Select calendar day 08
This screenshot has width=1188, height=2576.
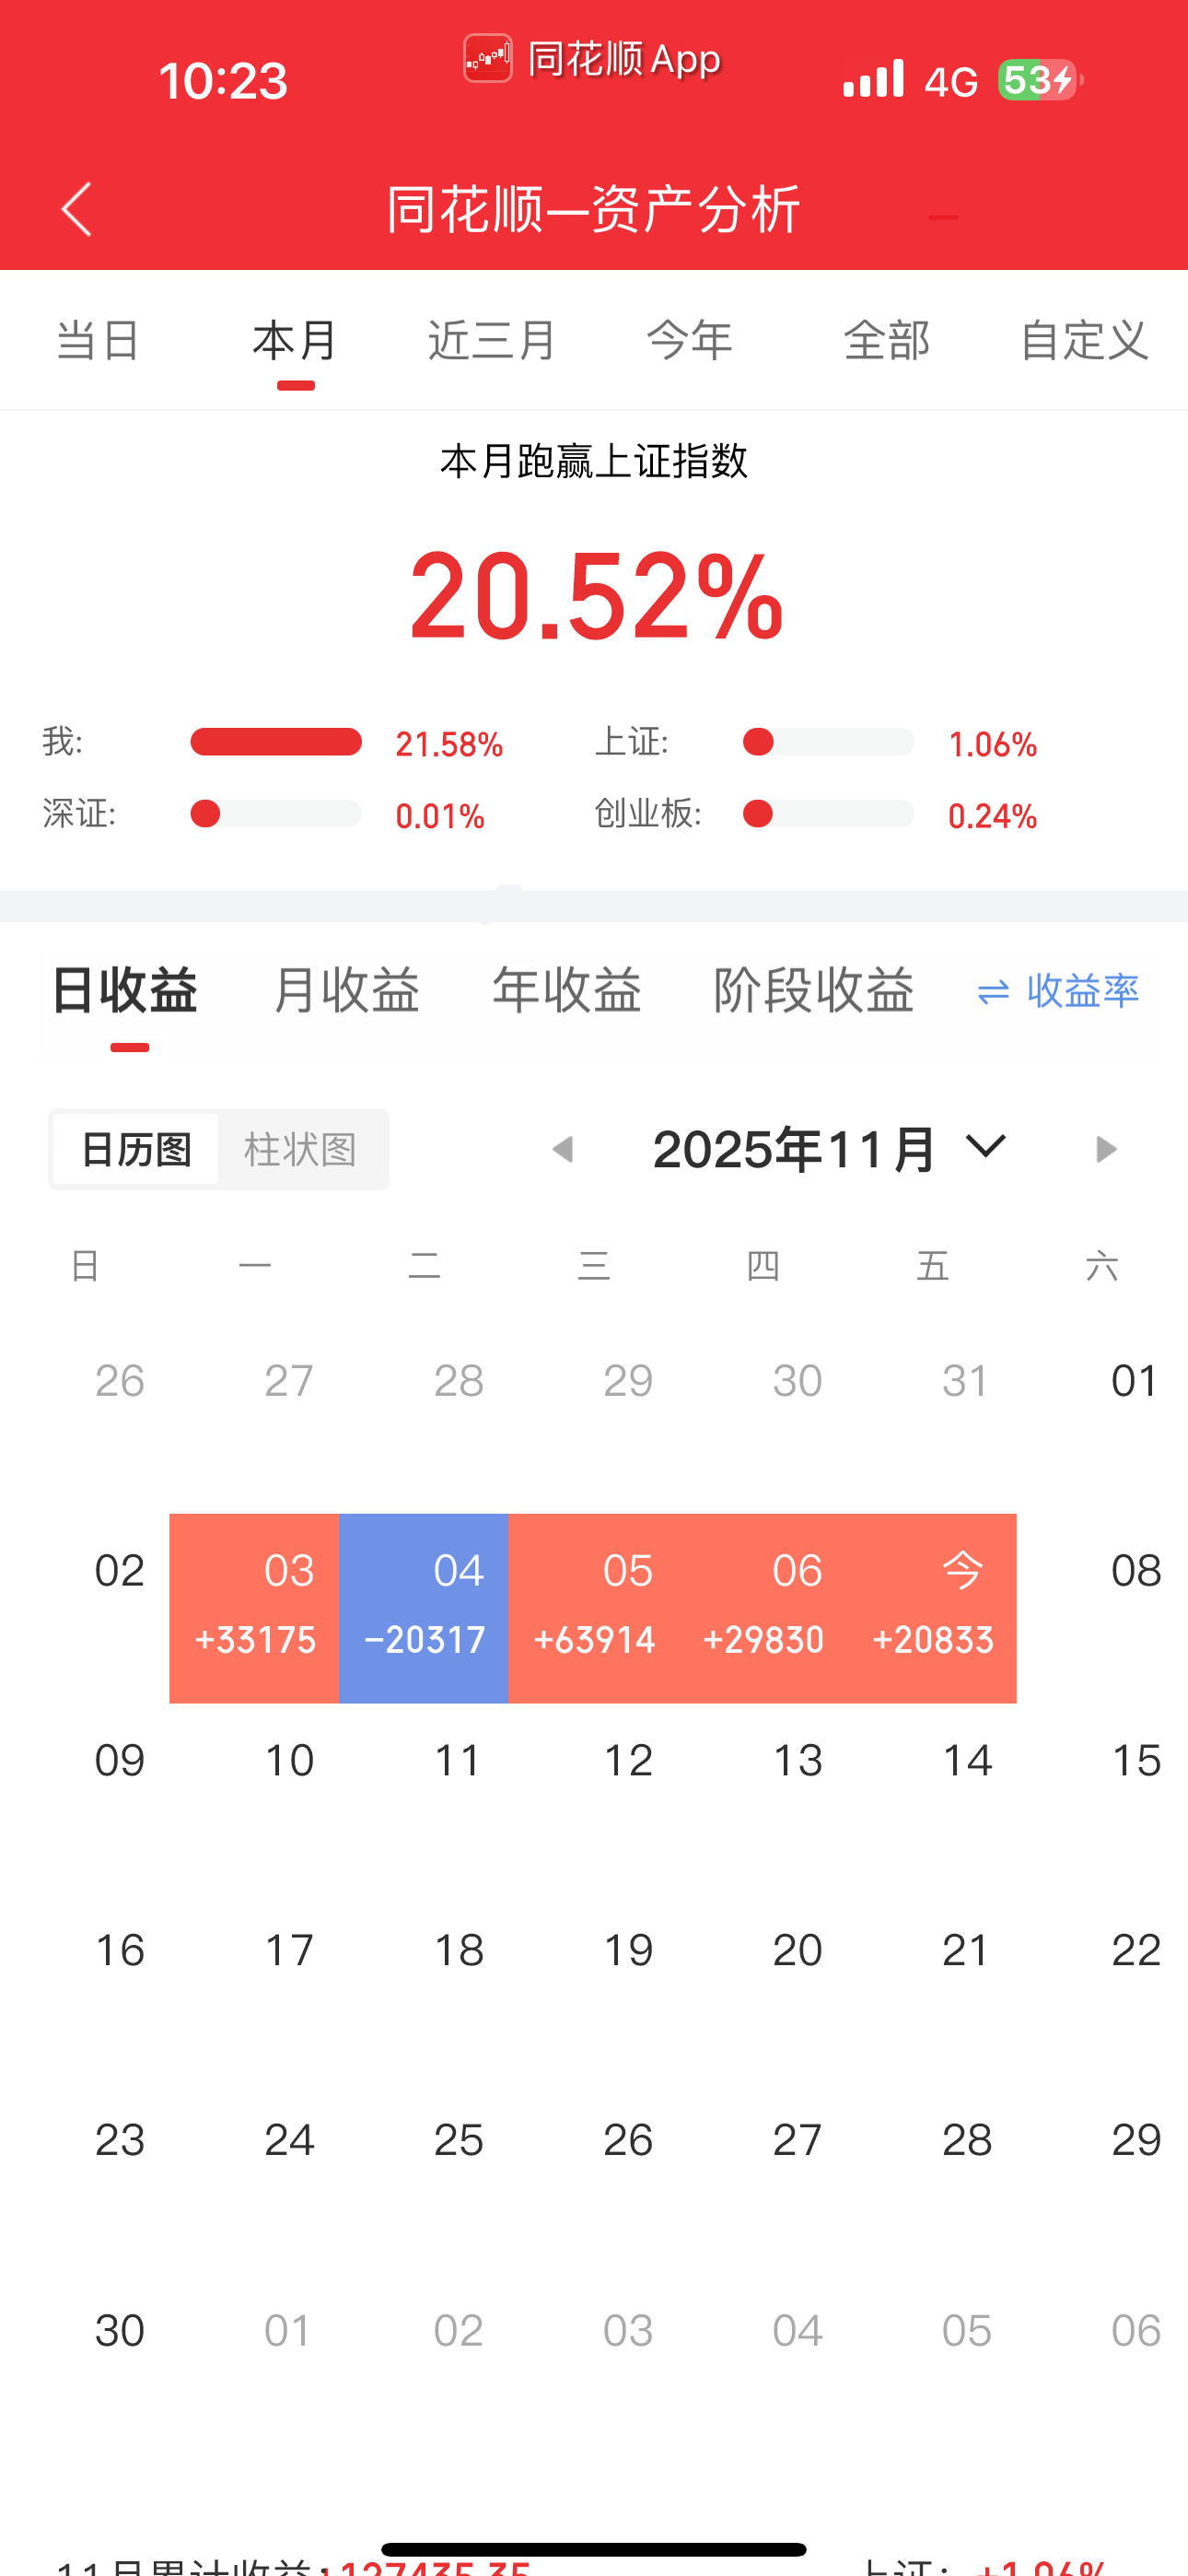click(x=1135, y=1571)
